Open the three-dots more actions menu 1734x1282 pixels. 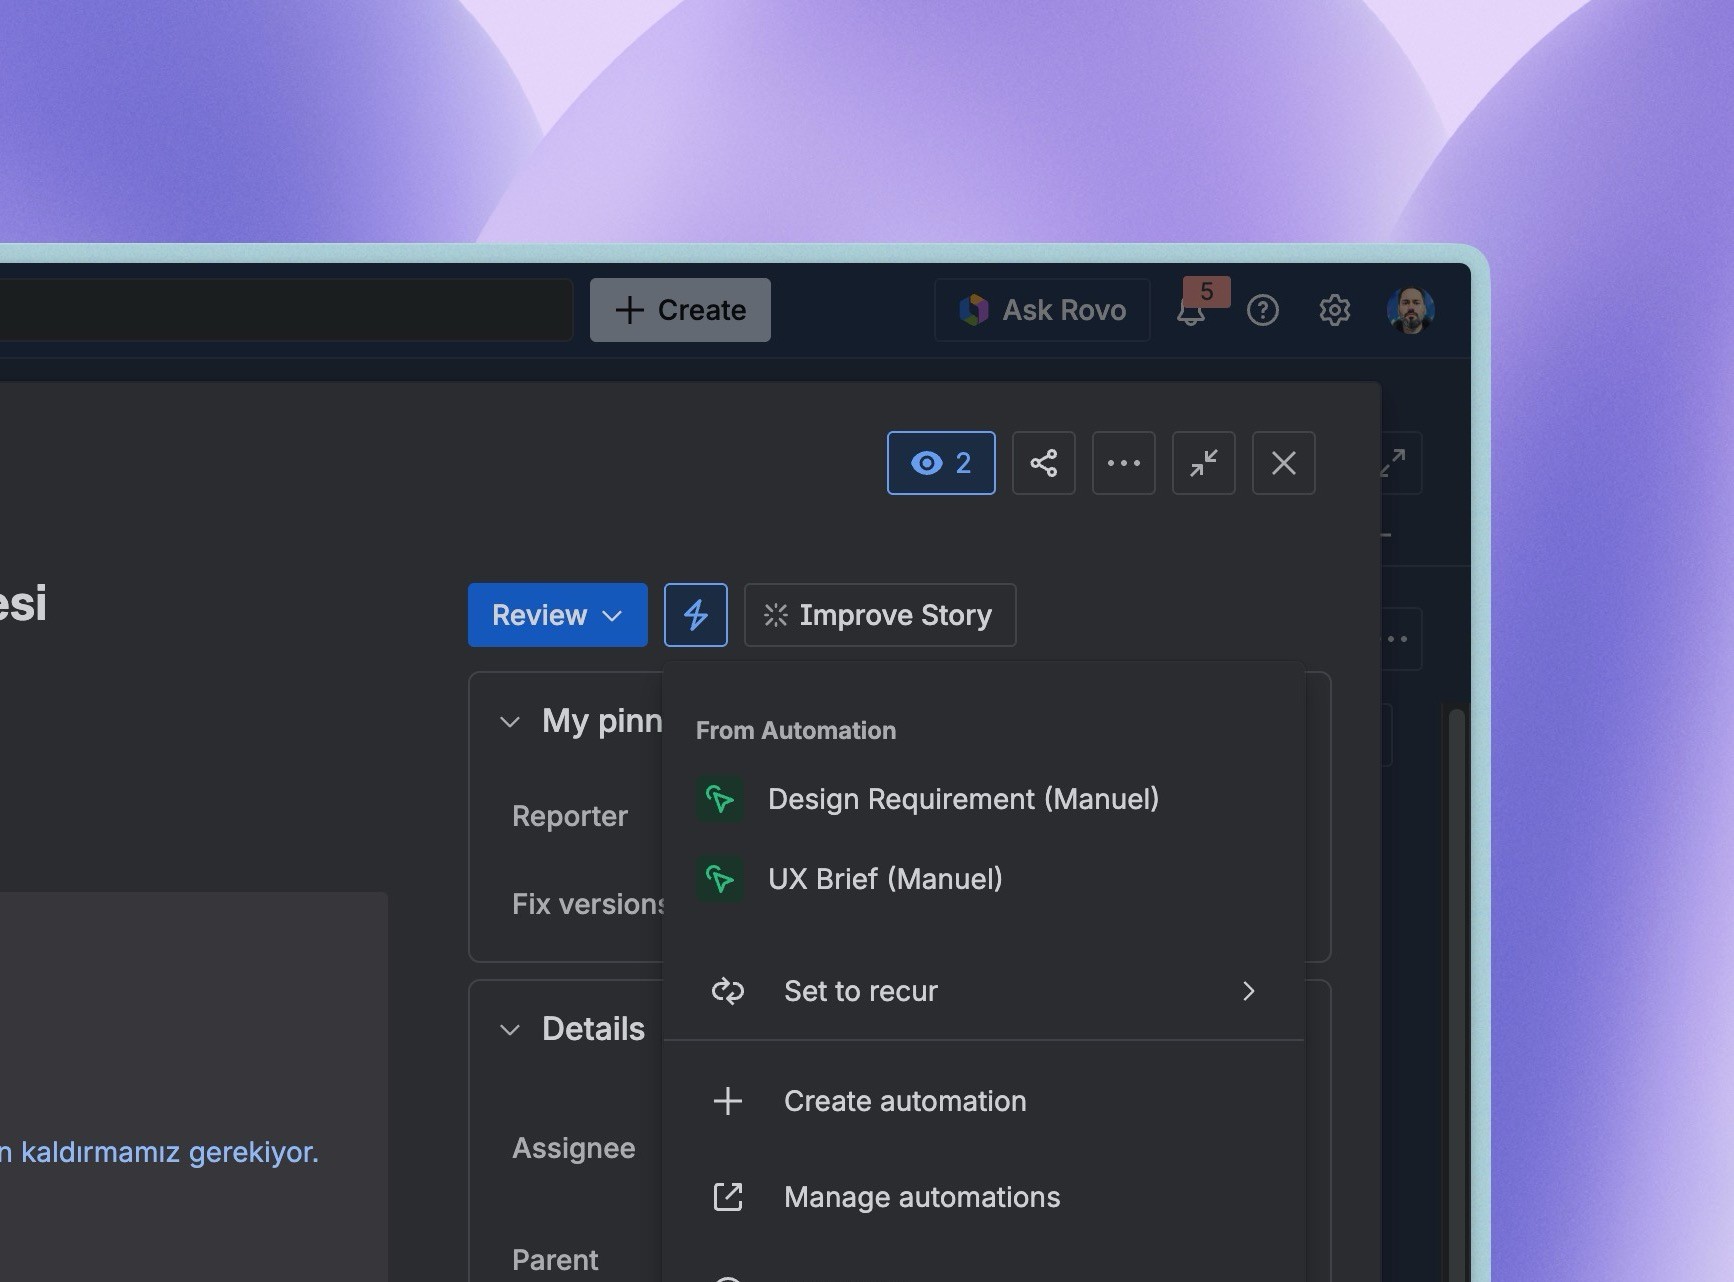[x=1123, y=463]
